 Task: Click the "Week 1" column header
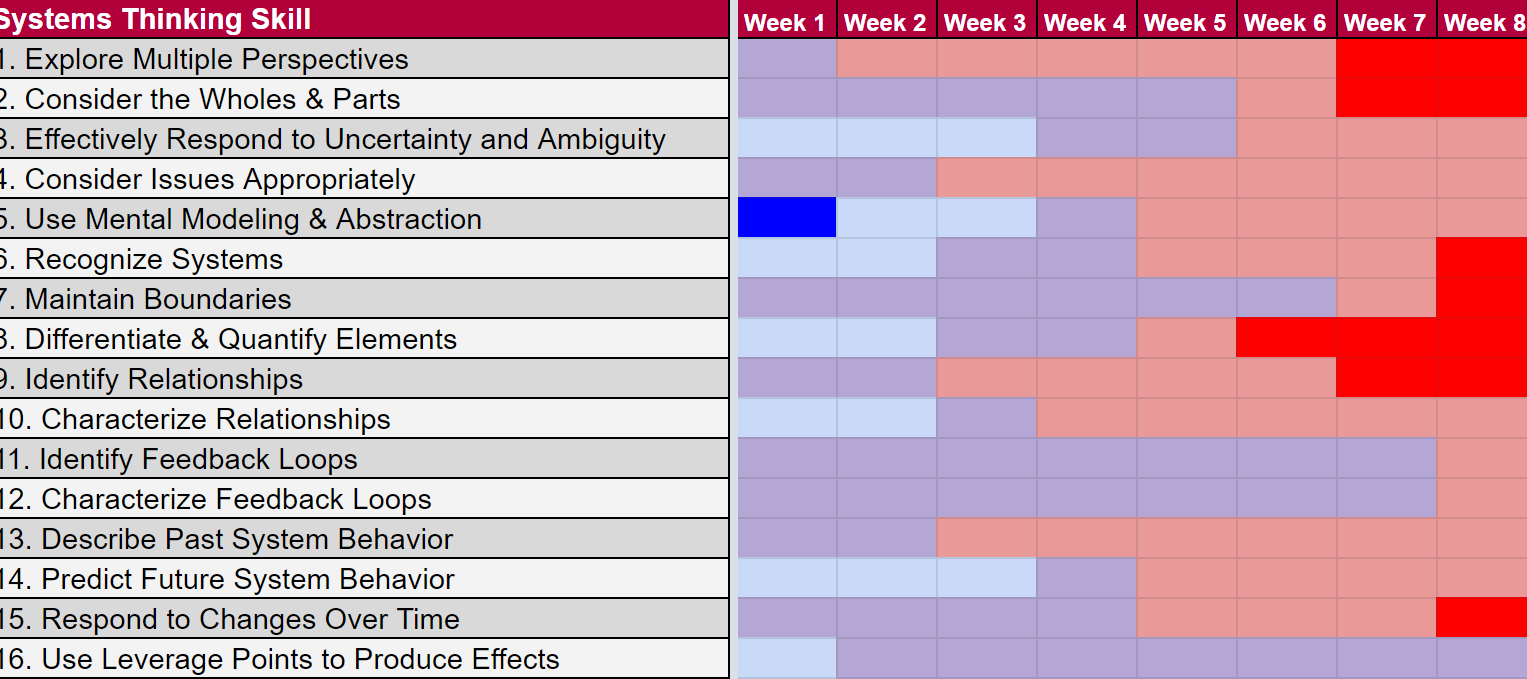point(786,22)
